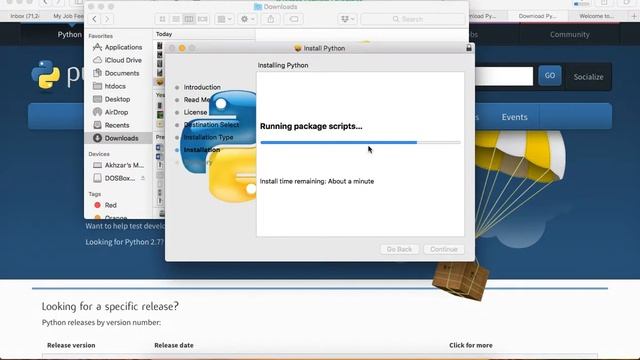Click the Finder Edit Tags toolbar button
640x360 pixels.
coord(293,19)
